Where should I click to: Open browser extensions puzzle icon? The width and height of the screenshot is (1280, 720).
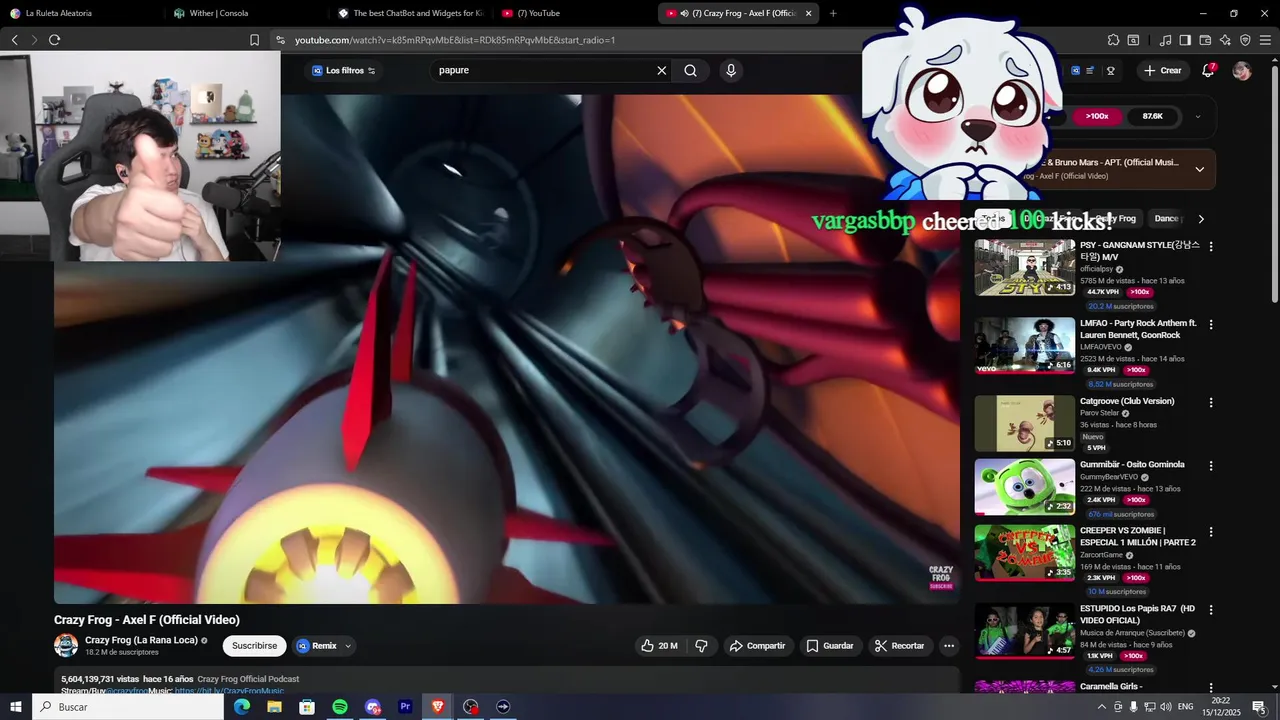(x=1113, y=40)
